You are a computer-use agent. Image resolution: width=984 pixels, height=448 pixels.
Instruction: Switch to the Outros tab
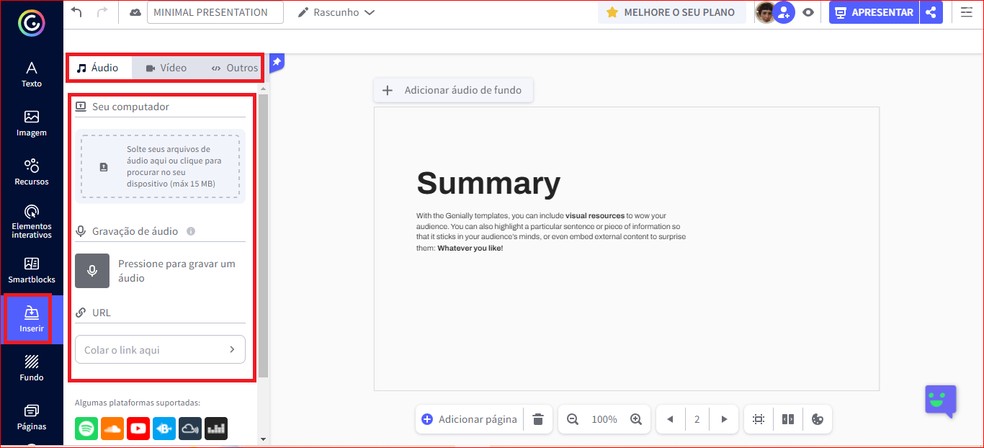coord(234,68)
